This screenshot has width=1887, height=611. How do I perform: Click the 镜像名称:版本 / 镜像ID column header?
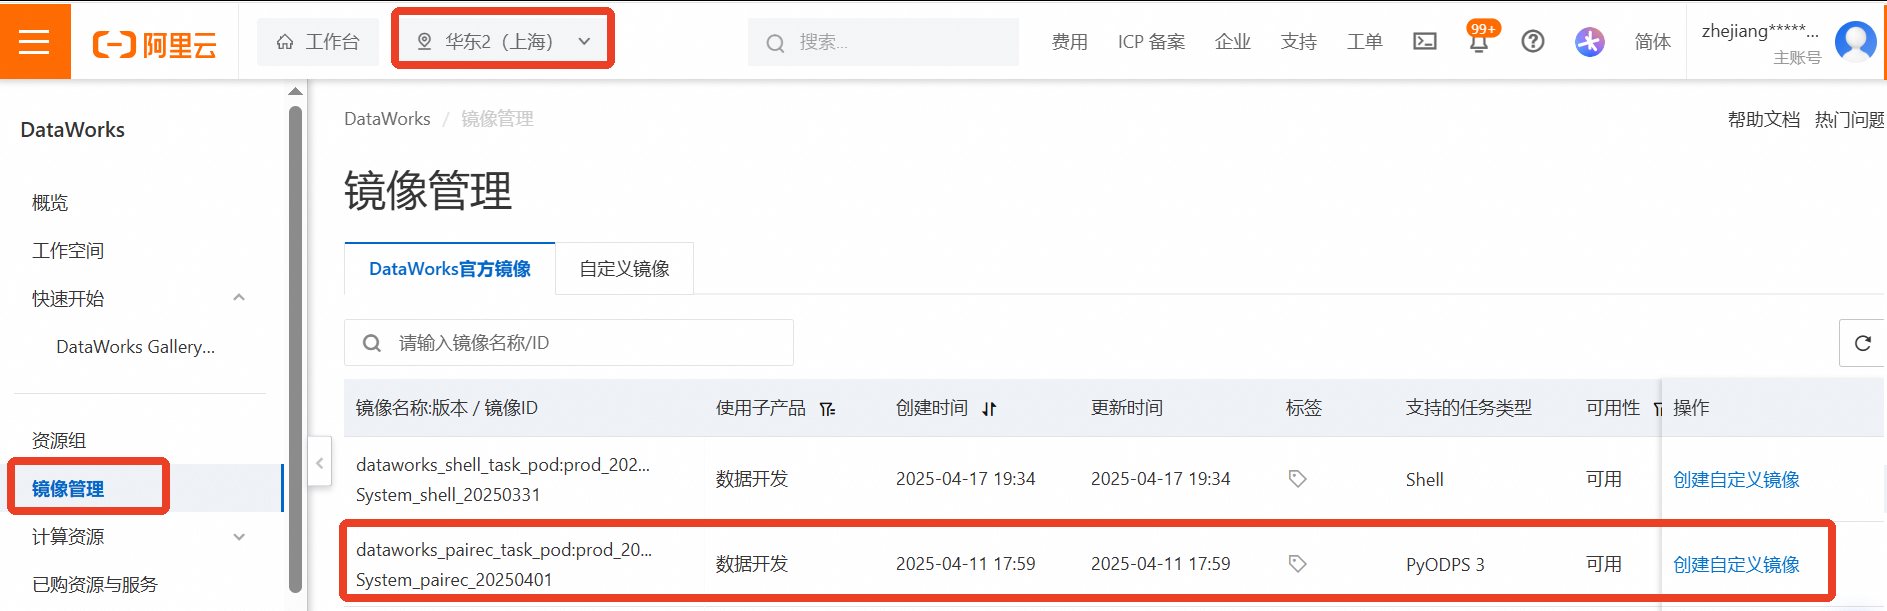(447, 408)
